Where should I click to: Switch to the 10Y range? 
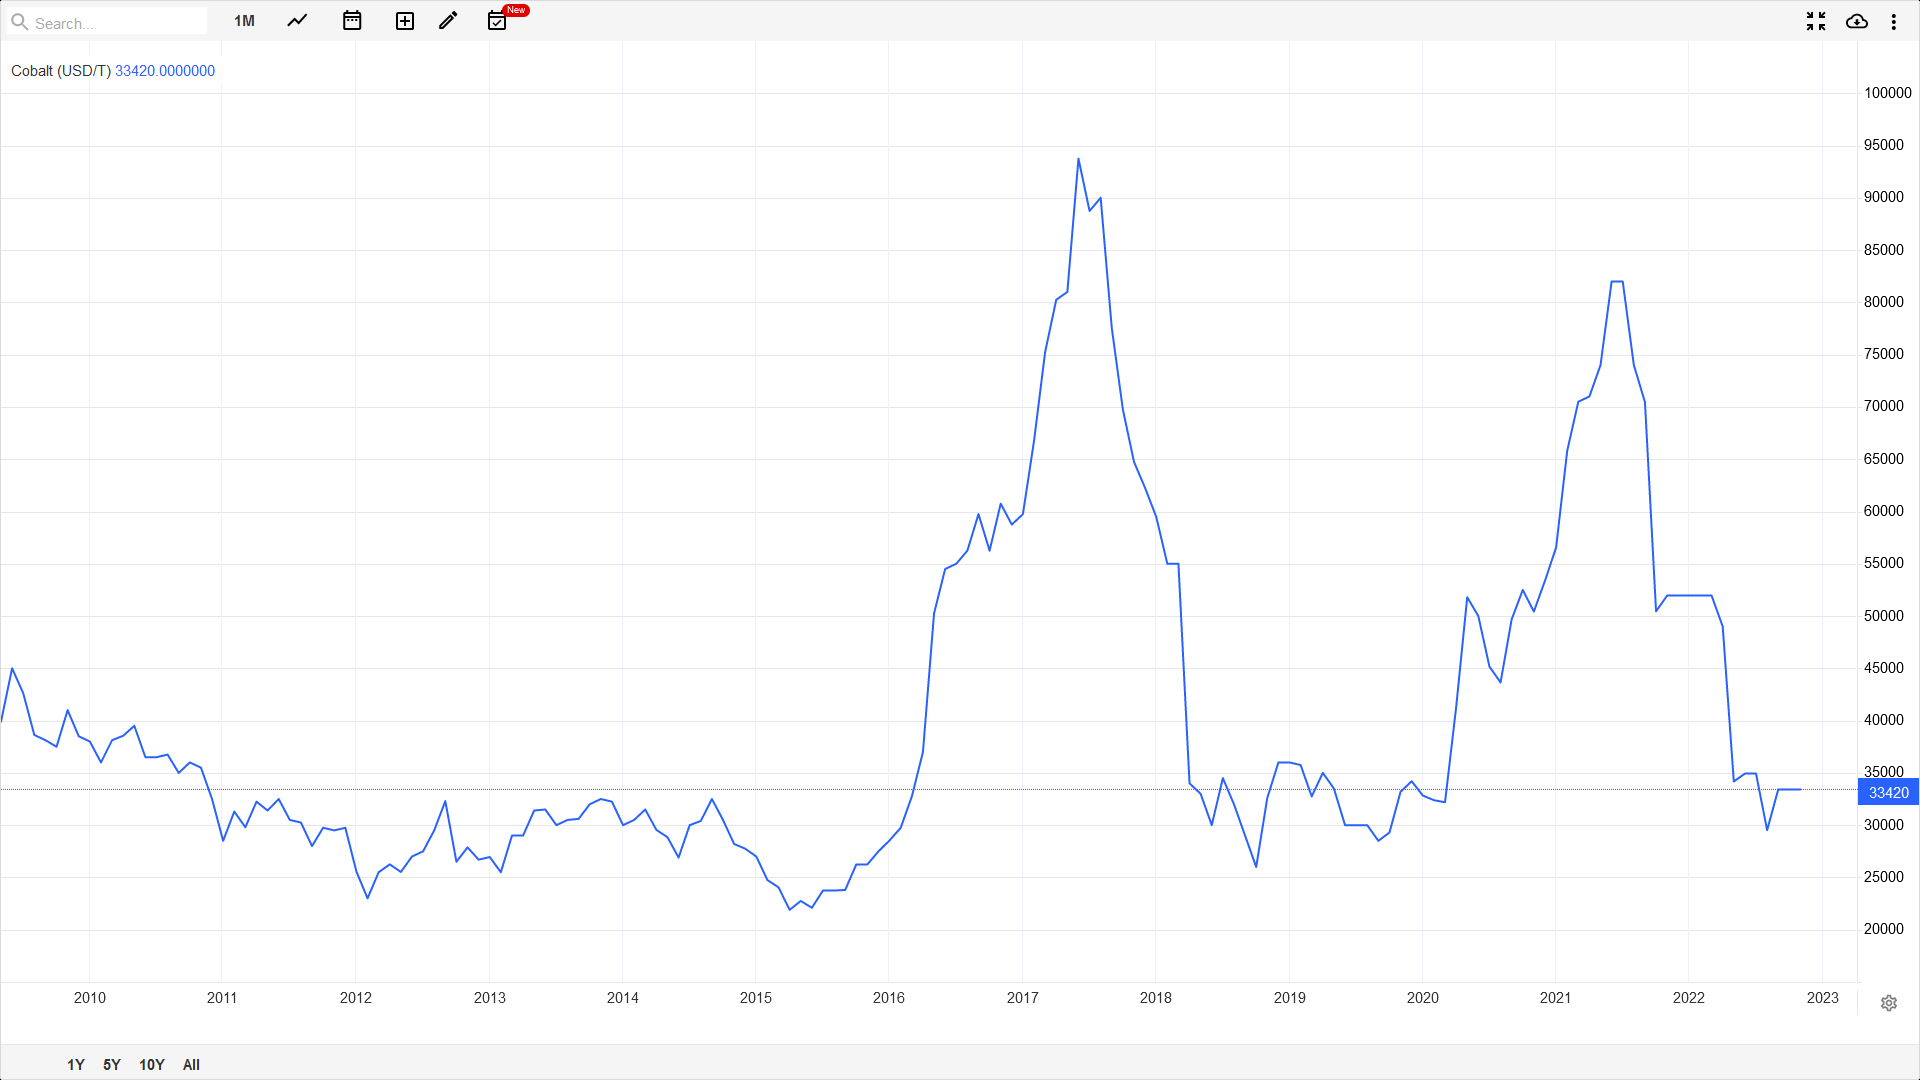152,1065
